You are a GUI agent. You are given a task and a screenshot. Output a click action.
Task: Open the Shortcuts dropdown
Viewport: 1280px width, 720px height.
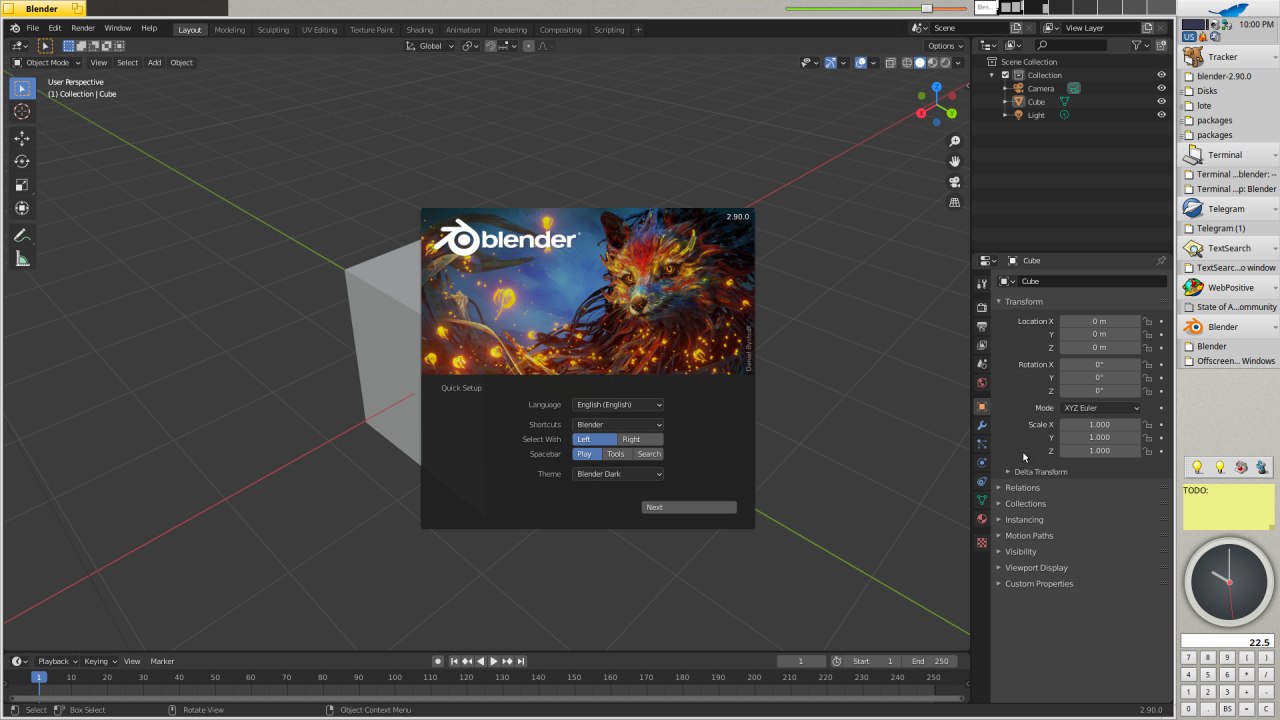(x=618, y=425)
